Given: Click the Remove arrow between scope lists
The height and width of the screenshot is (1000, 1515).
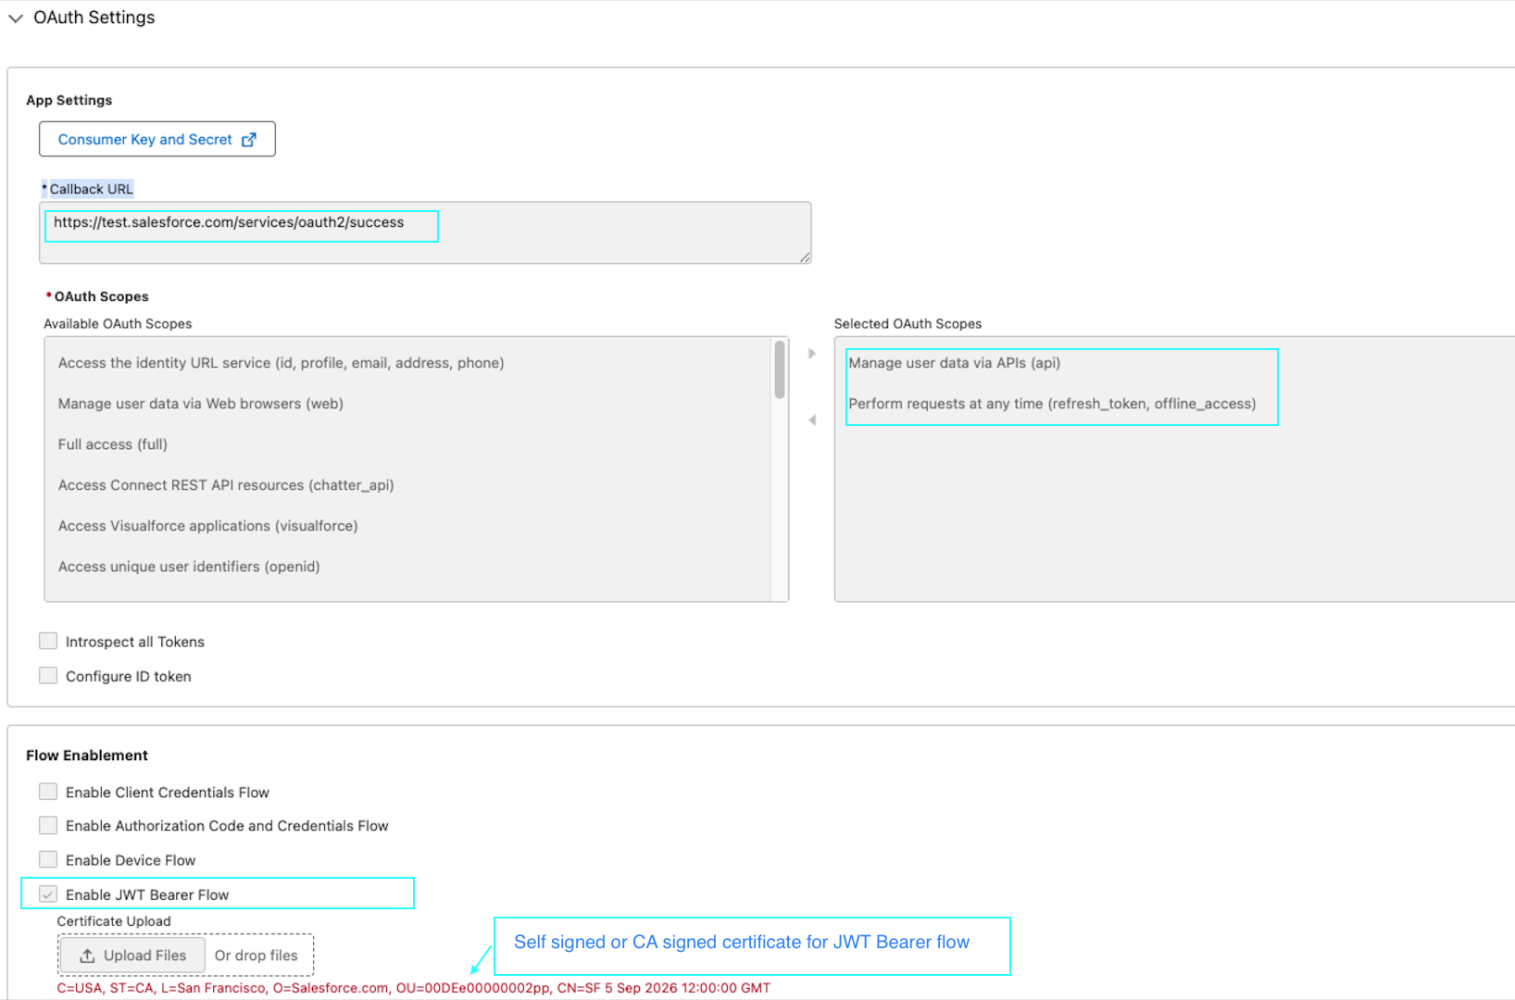Looking at the screenshot, I should [x=812, y=420].
